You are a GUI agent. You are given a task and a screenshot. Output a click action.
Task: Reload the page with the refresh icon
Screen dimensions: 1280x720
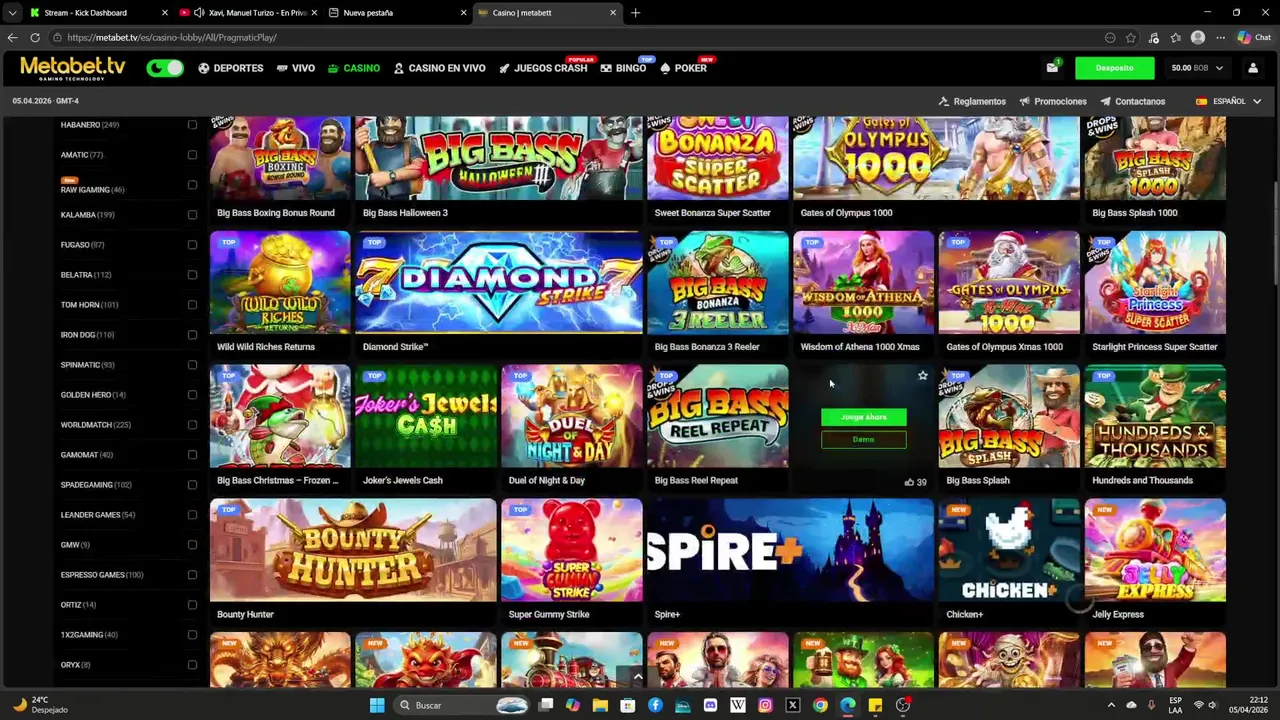click(x=35, y=37)
